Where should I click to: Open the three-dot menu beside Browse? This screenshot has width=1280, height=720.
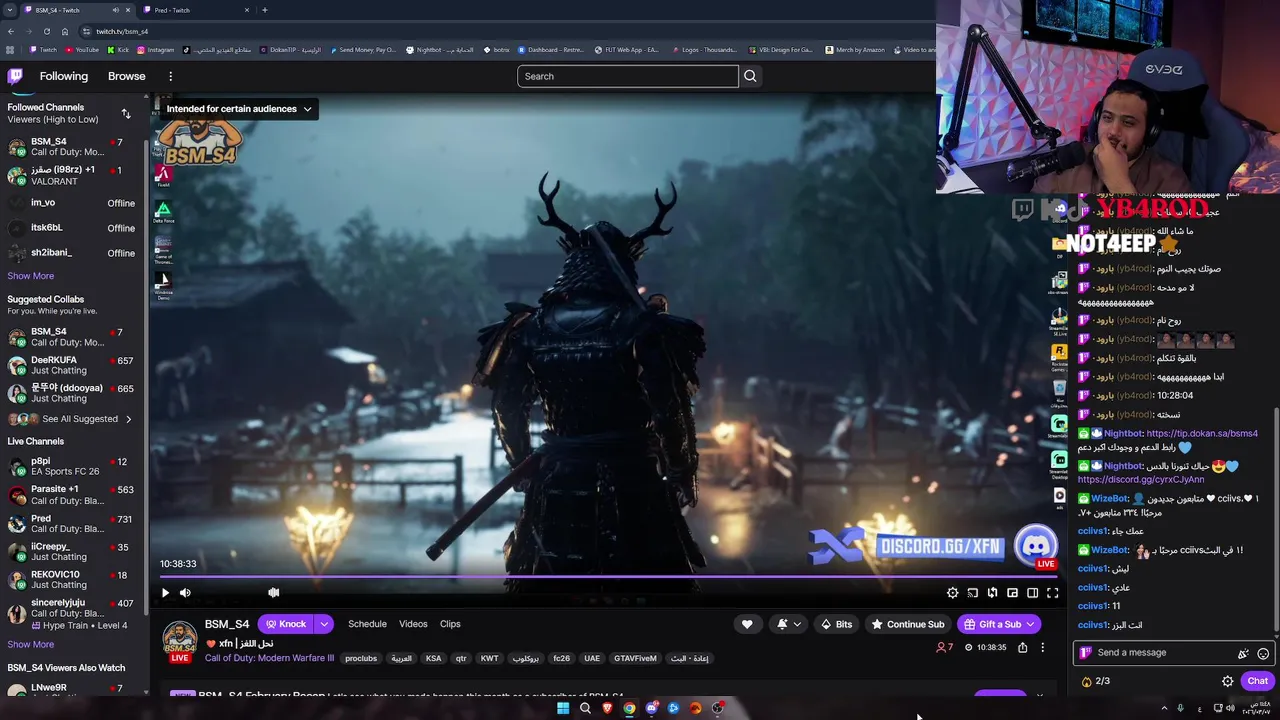[x=170, y=76]
